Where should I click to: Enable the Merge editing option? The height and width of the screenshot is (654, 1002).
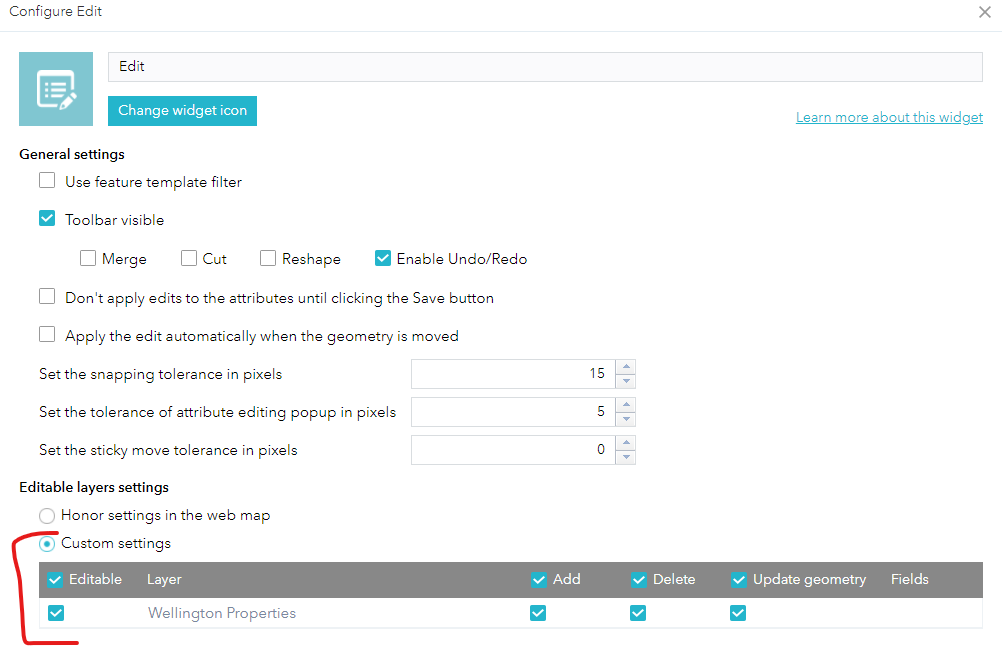[88, 258]
